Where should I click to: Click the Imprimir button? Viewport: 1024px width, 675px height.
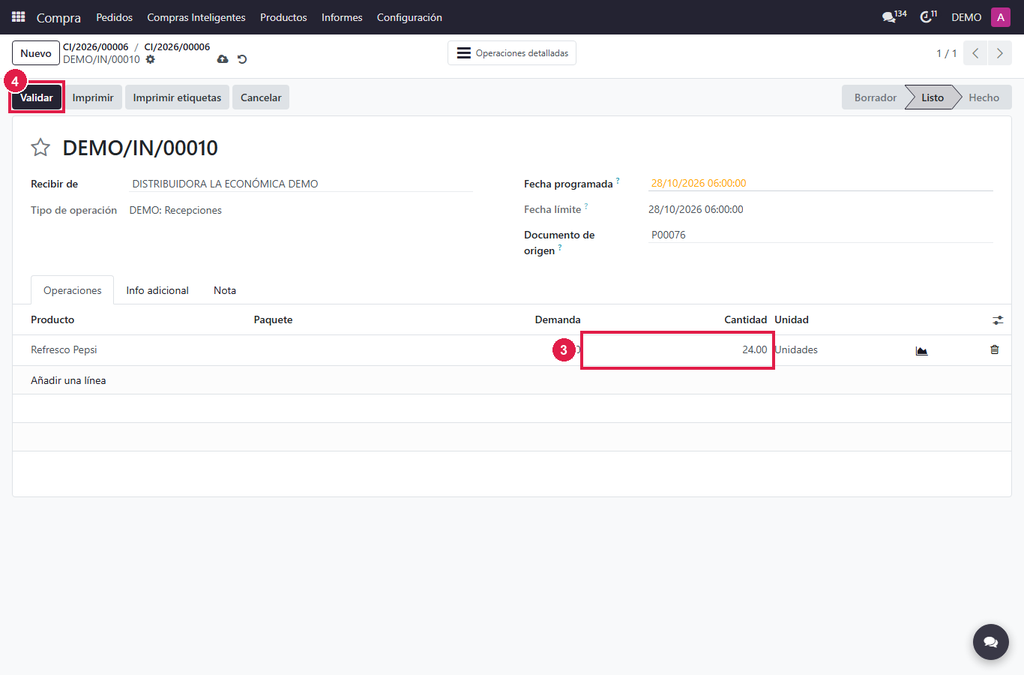[x=93, y=97]
